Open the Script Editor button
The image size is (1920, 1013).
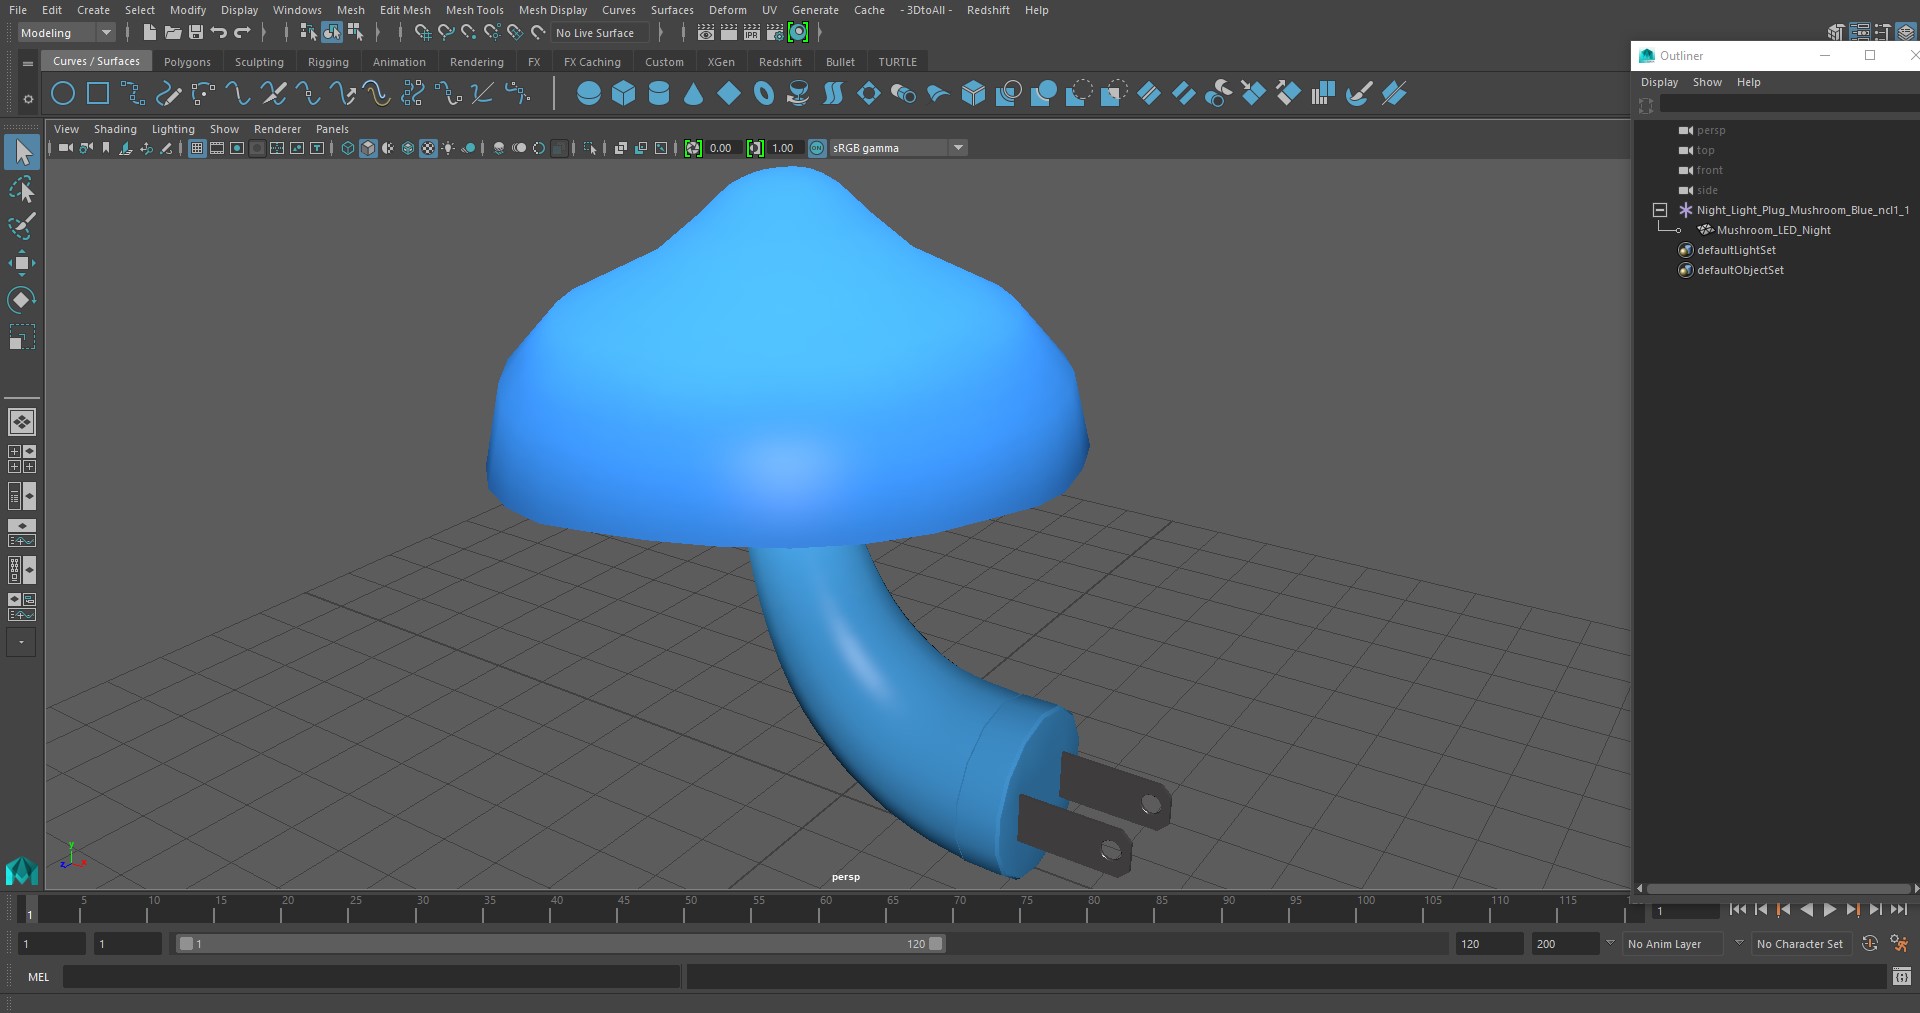[x=1901, y=977]
